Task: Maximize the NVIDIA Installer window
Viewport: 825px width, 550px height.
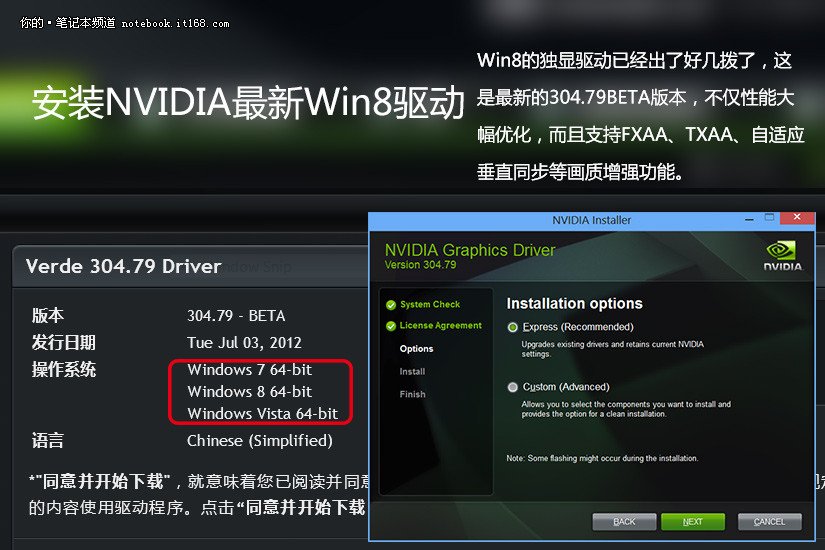Action: [x=769, y=218]
